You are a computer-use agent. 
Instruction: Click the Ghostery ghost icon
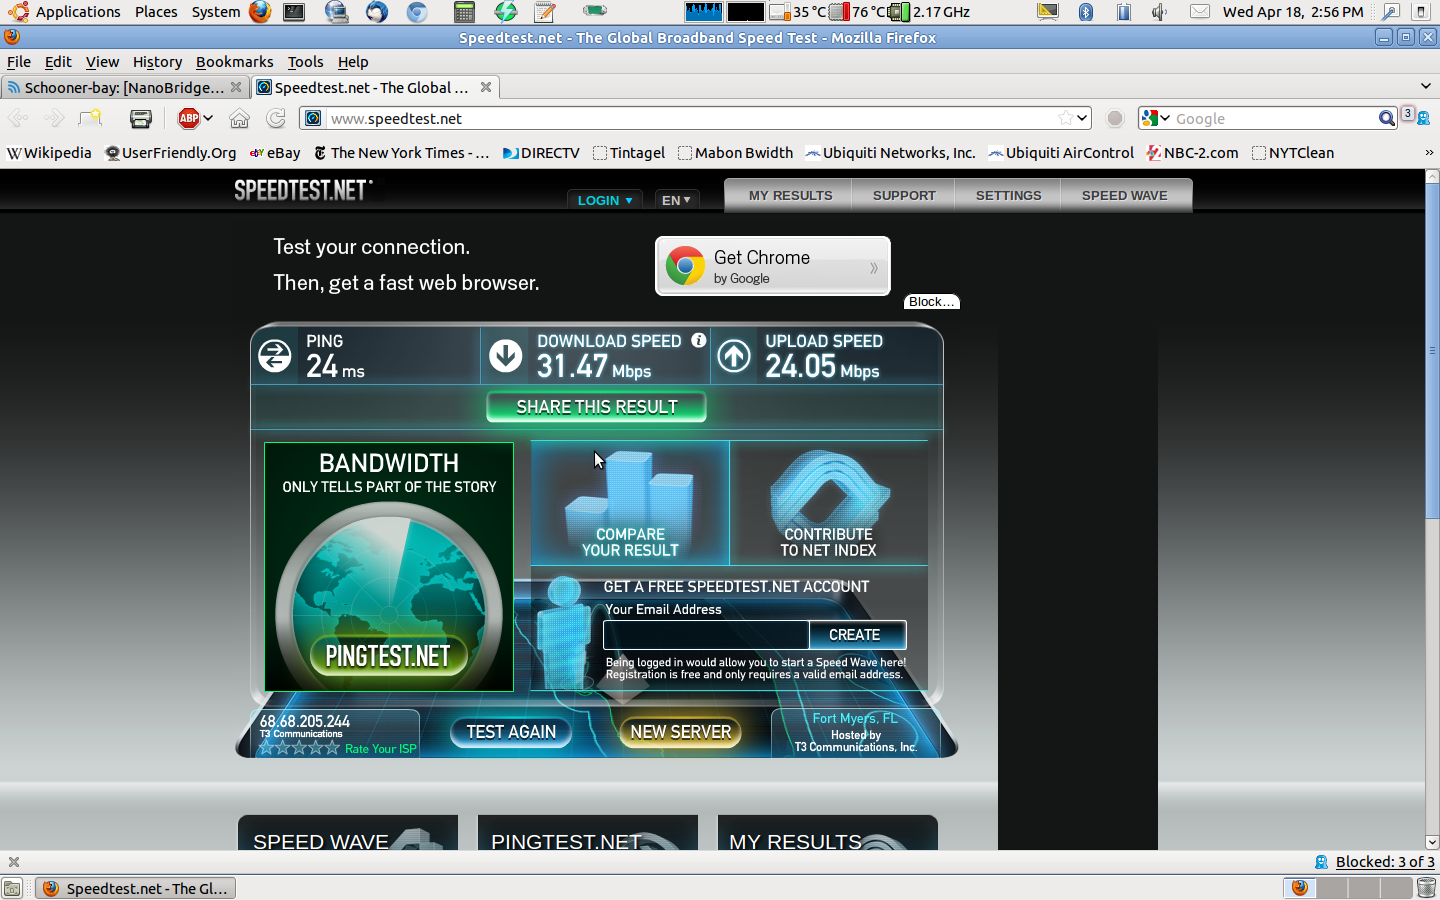click(x=1422, y=119)
